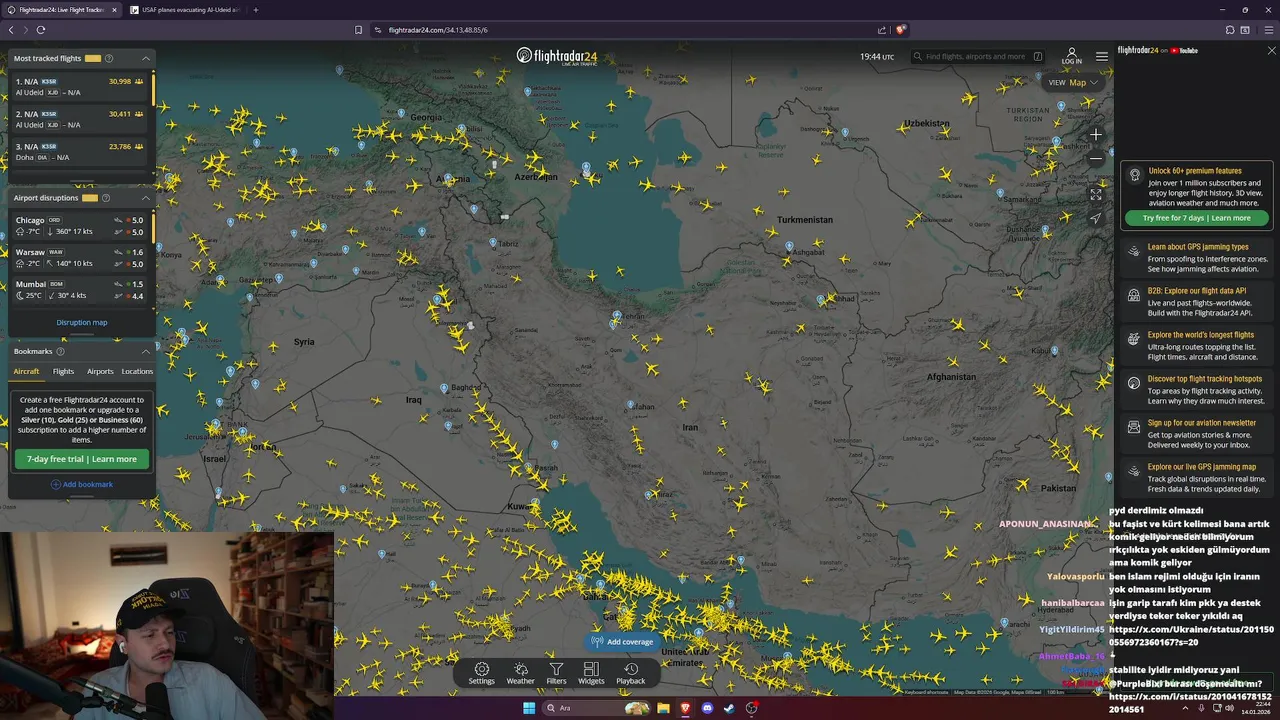
Task: Select Chicago ORD airport disruption row
Action: pos(80,226)
